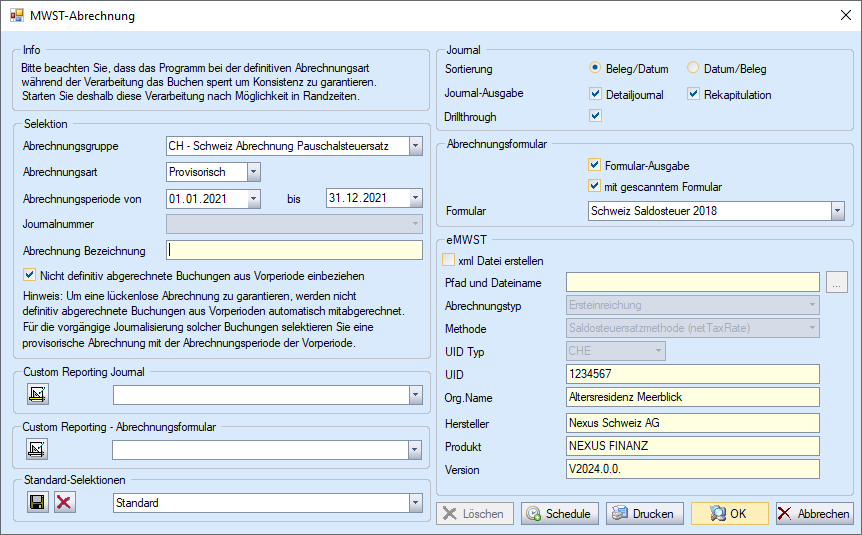Expand the Abrechnungsart Provisorisch dropdown
The height and width of the screenshot is (535, 862).
(x=253, y=172)
